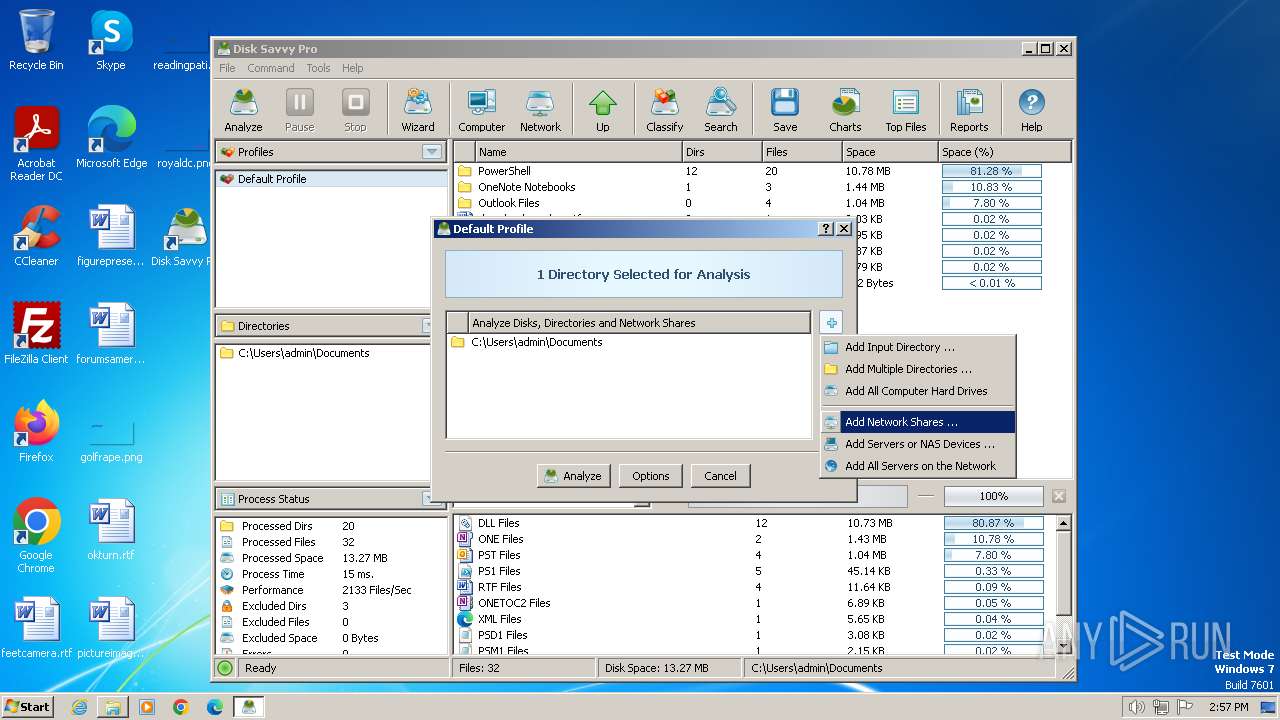Click the Start button

tap(27, 707)
